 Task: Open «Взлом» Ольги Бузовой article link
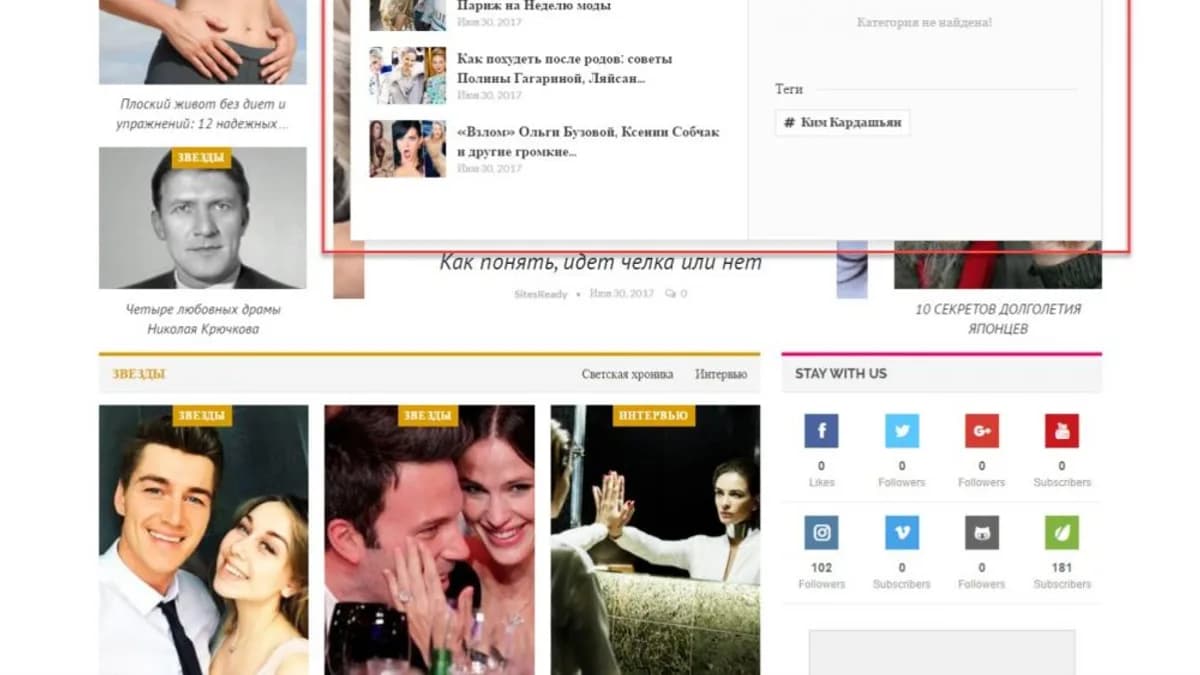coord(588,142)
